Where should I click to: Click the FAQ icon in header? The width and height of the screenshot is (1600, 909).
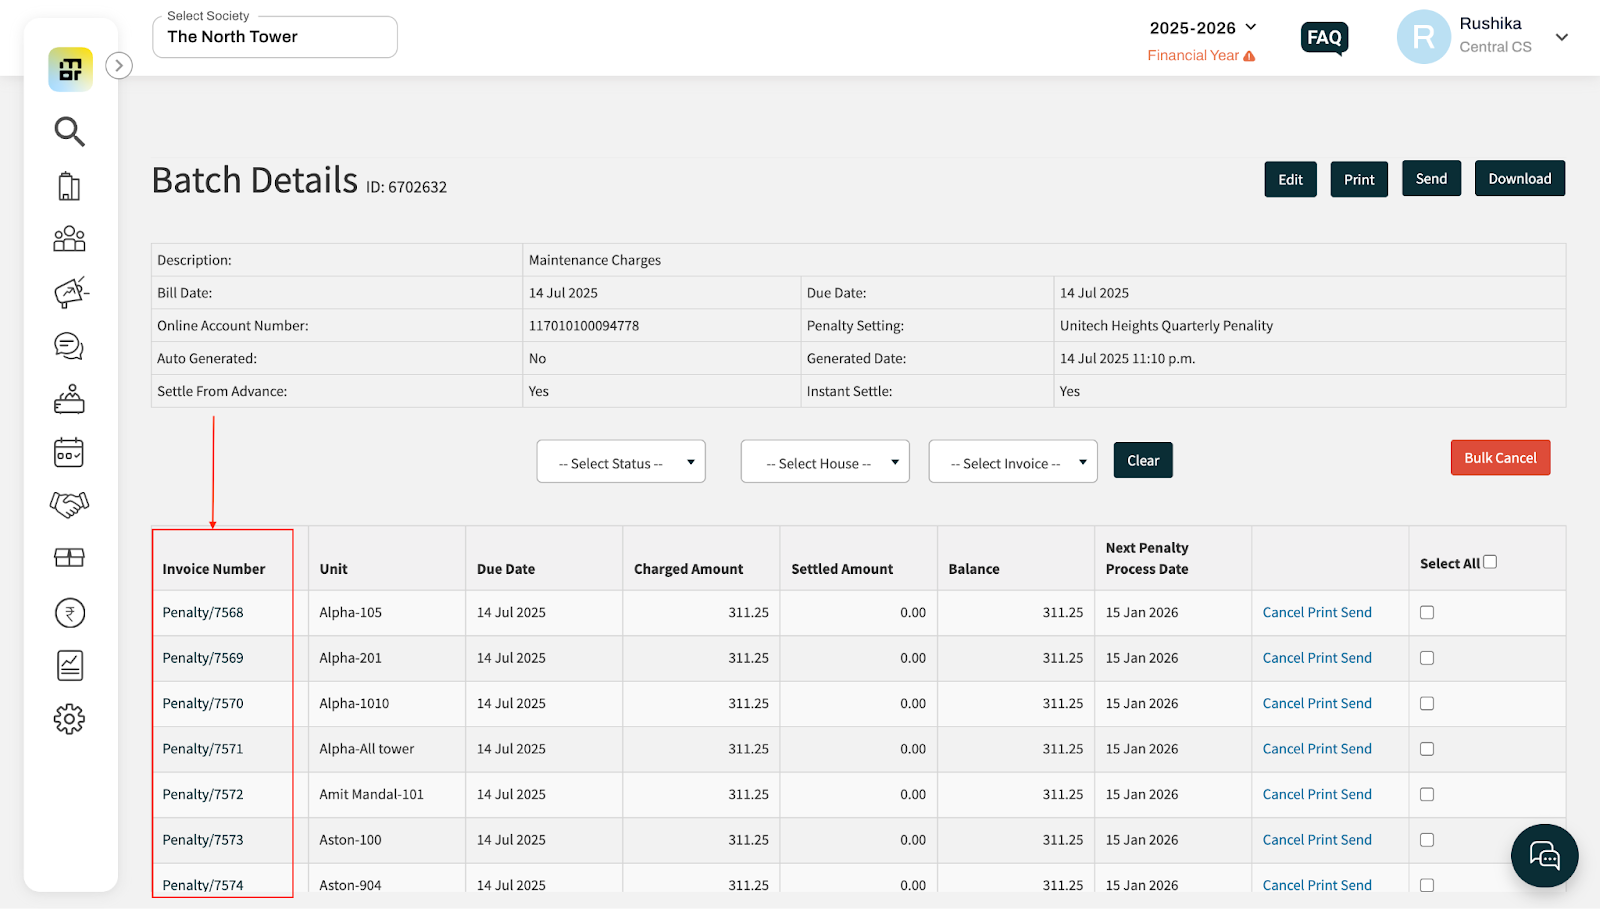[x=1325, y=38]
